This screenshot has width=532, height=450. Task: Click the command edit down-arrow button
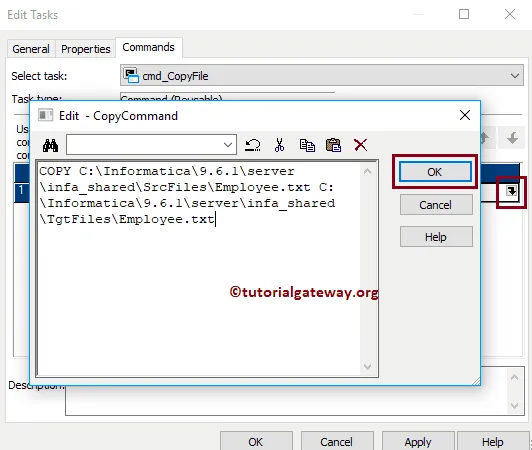(x=512, y=191)
